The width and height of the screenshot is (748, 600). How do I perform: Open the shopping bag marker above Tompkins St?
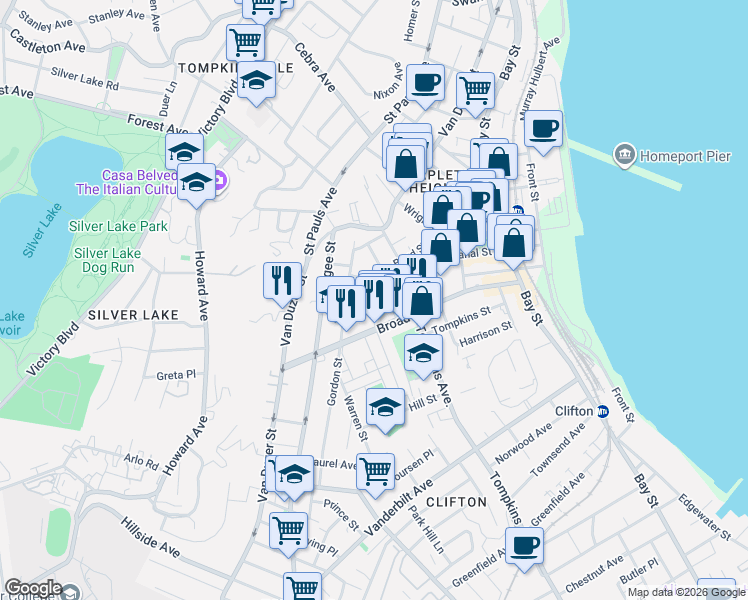pyautogui.click(x=422, y=303)
